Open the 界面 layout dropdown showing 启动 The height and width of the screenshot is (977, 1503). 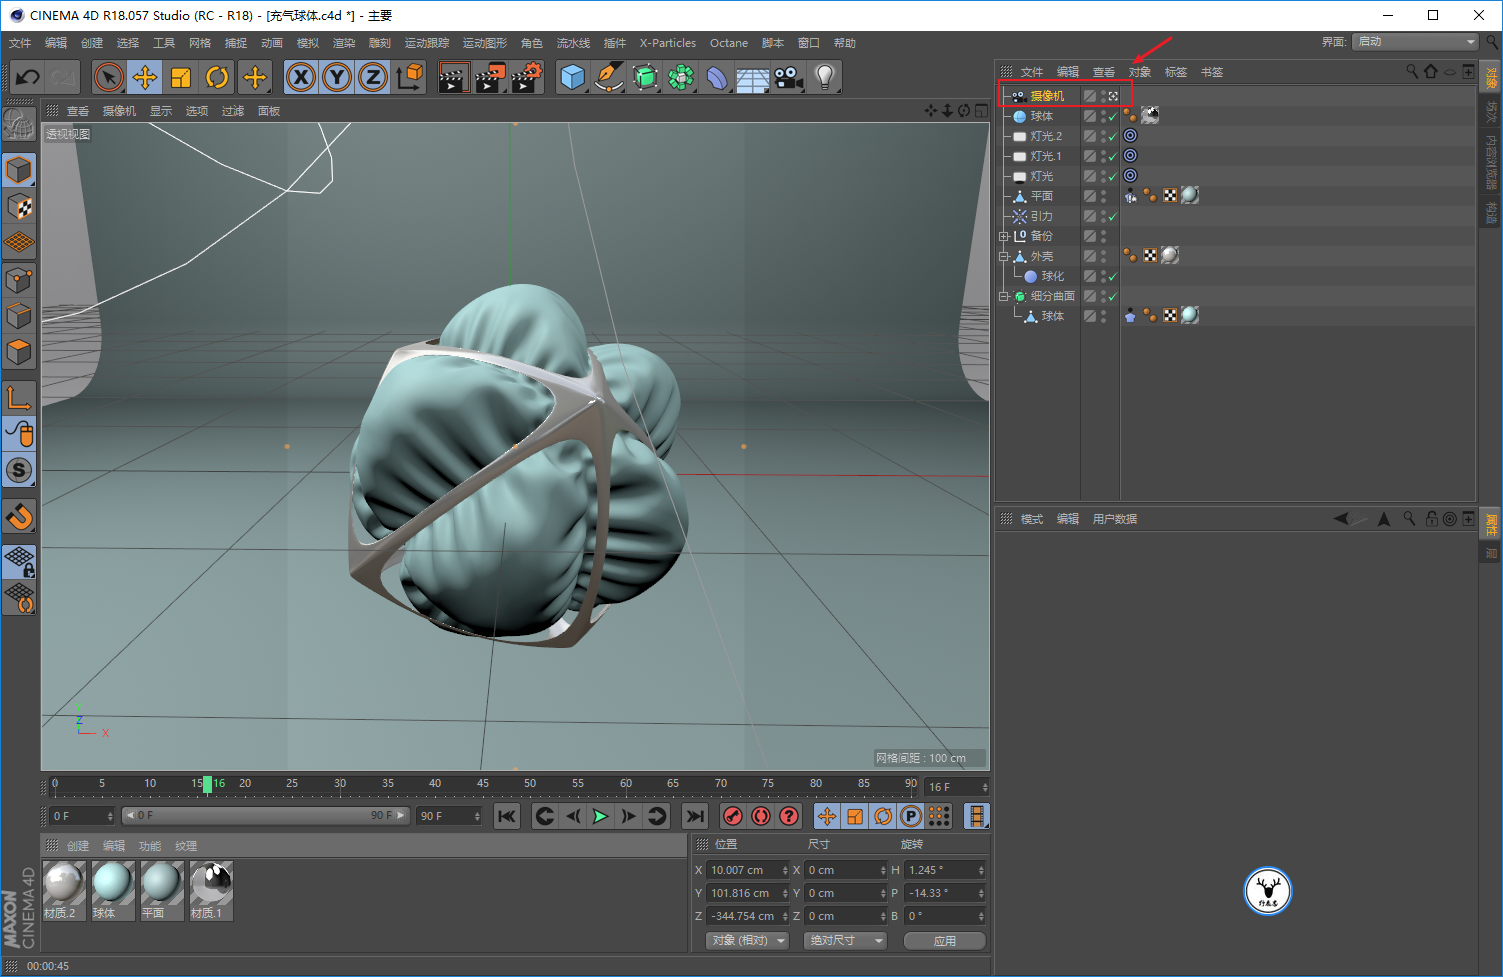point(1415,42)
